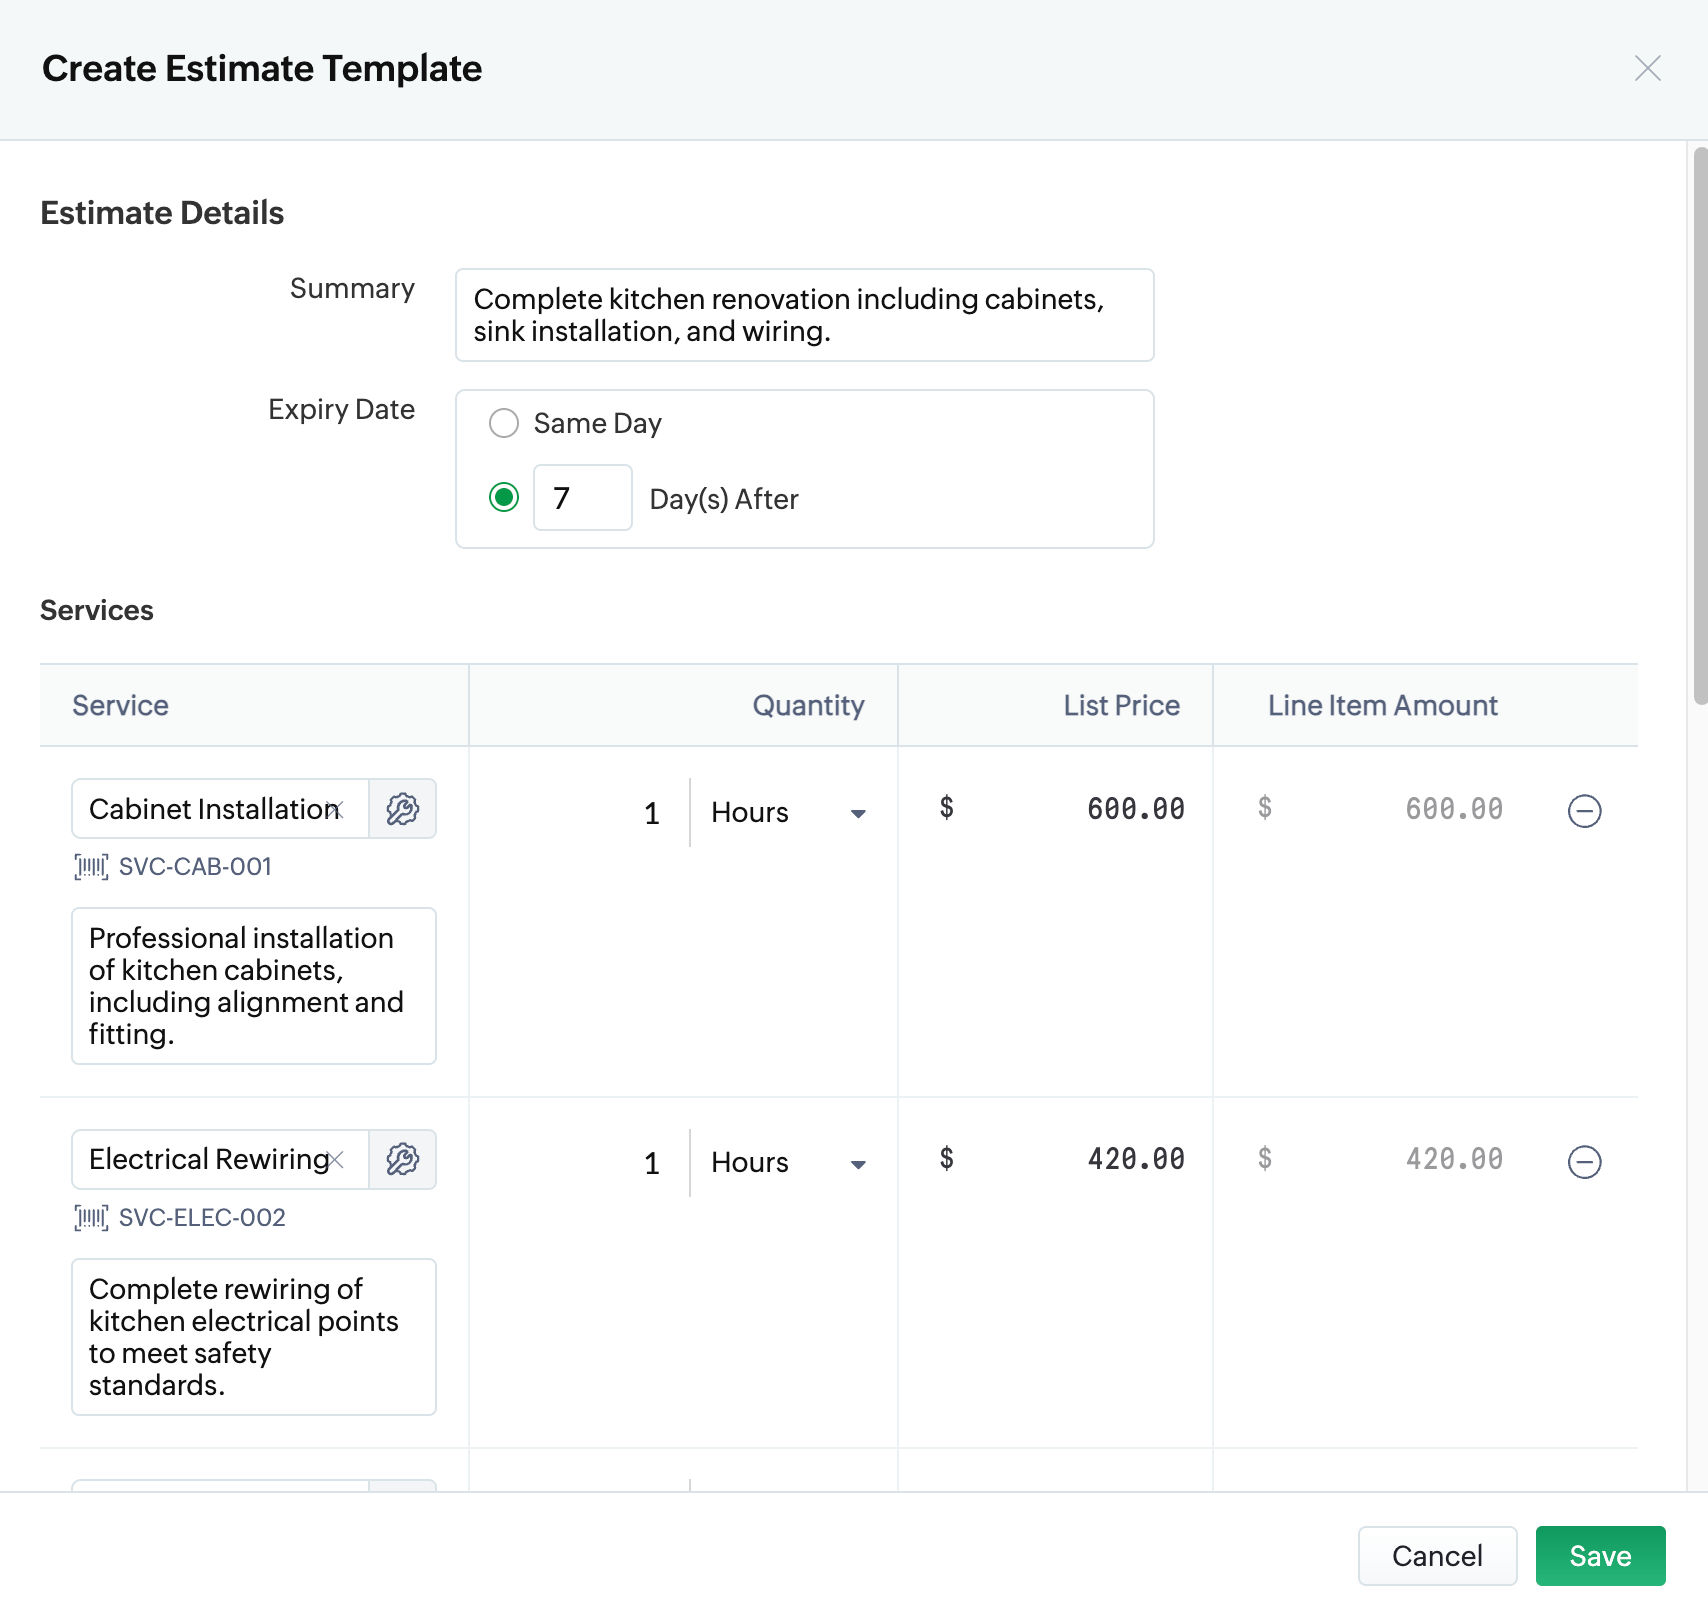Remove the Cabinet Installation line item

click(1584, 811)
